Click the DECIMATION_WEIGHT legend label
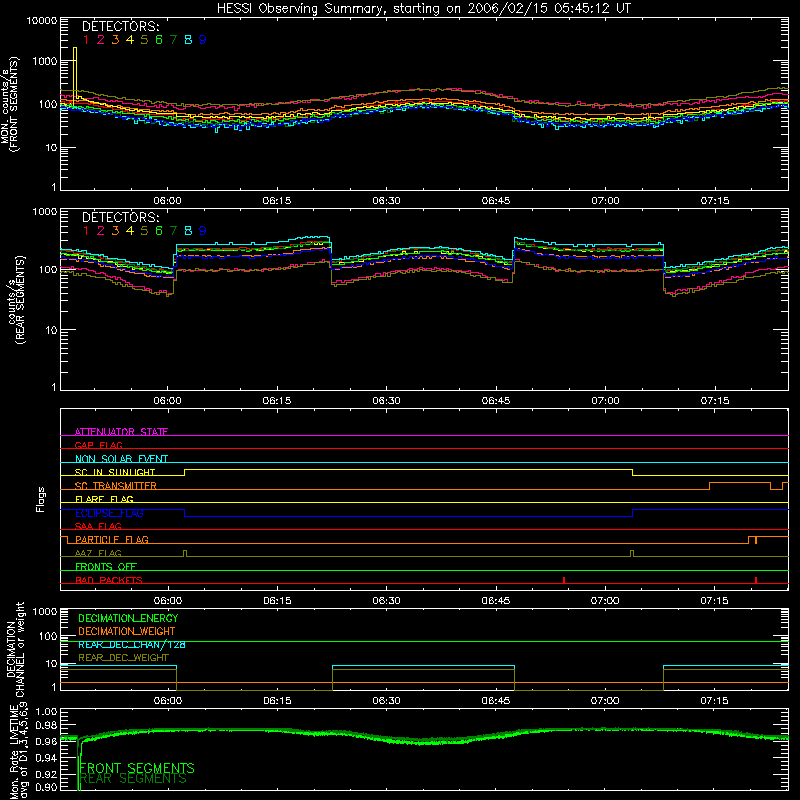This screenshot has height=800, width=800. tap(127, 631)
